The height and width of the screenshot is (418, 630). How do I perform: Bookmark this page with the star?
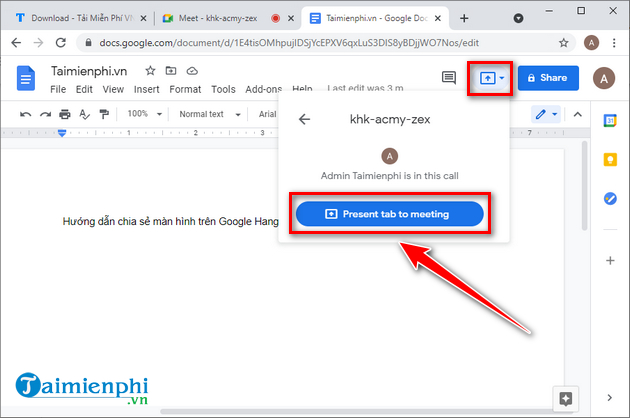point(563,43)
